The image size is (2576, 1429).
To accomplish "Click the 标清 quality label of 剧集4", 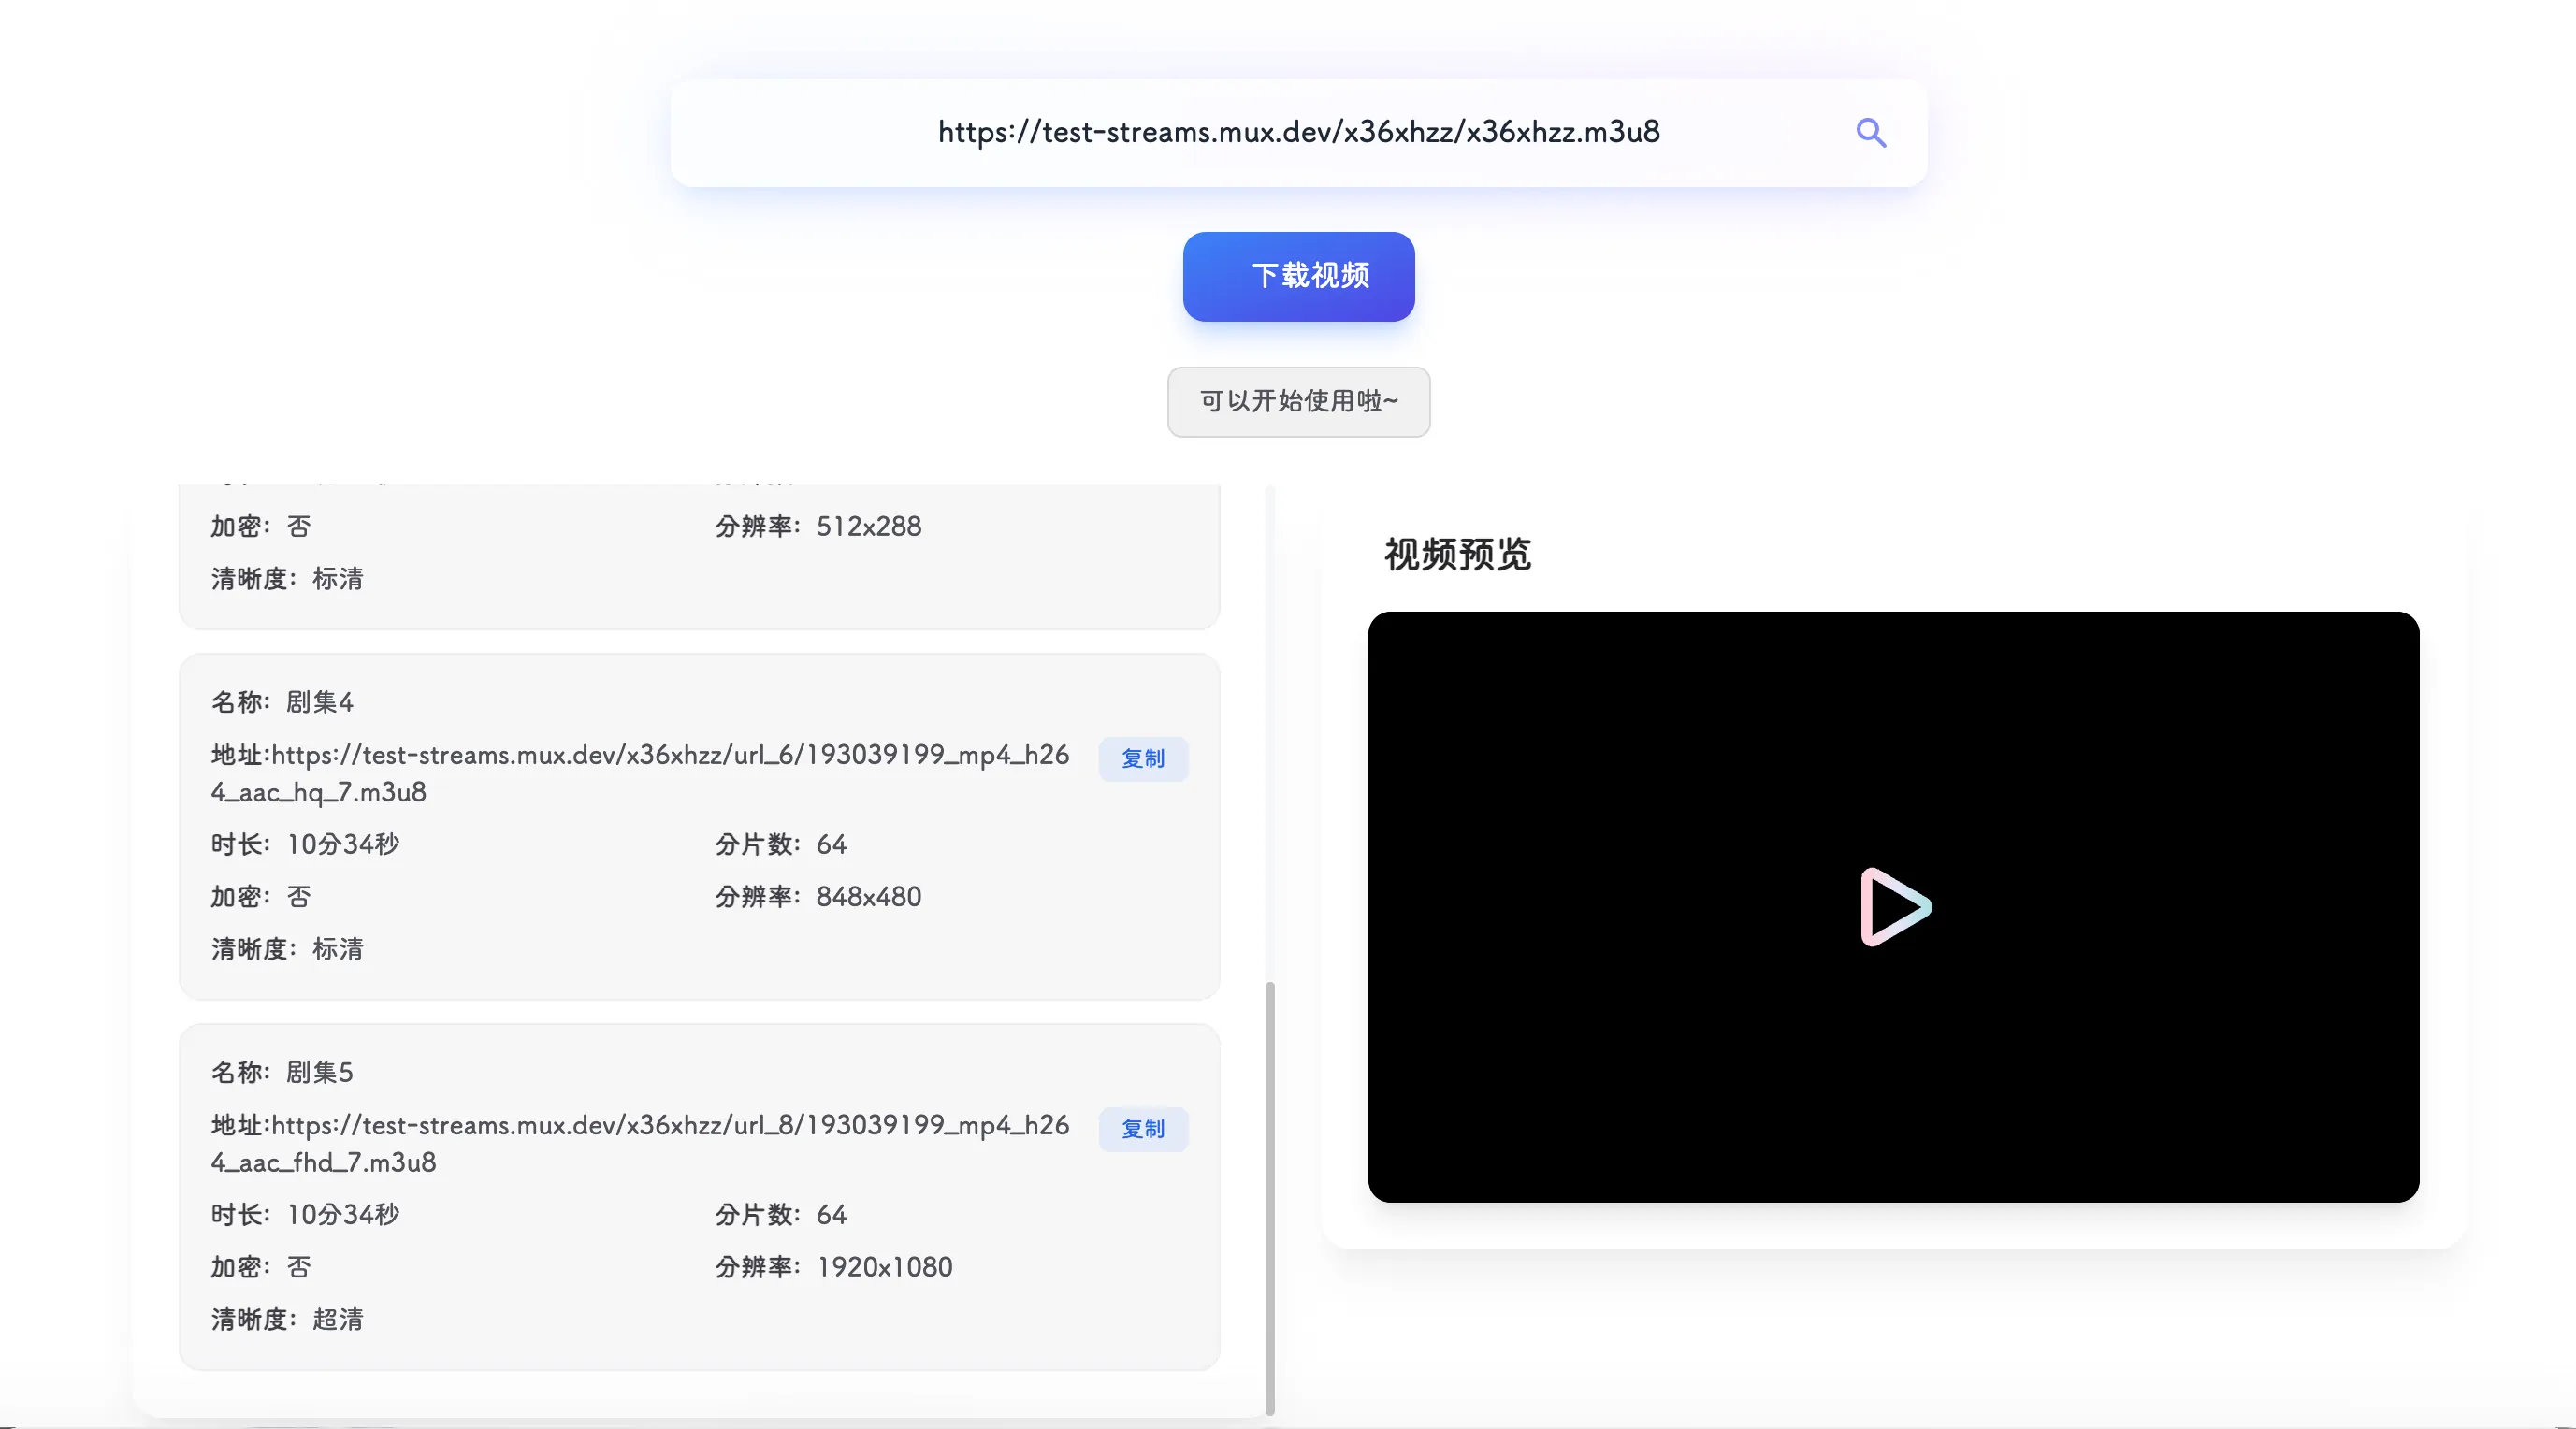I will (337, 949).
